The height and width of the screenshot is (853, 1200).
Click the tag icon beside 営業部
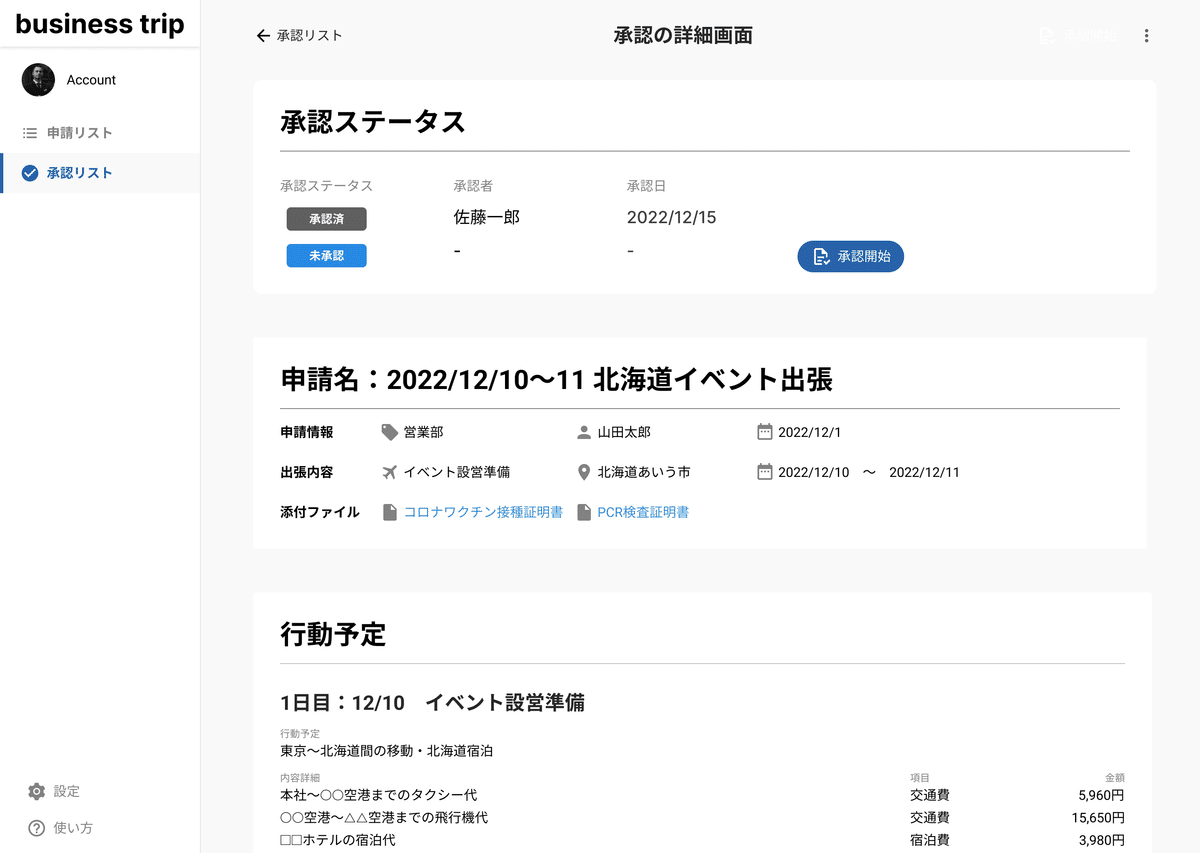click(390, 432)
